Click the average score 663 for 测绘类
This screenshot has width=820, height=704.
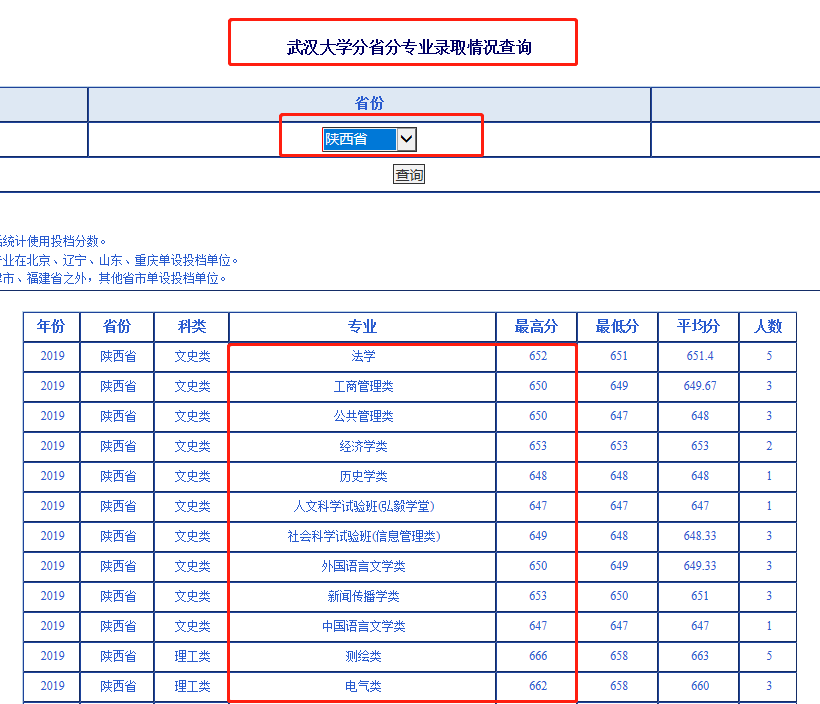point(700,656)
